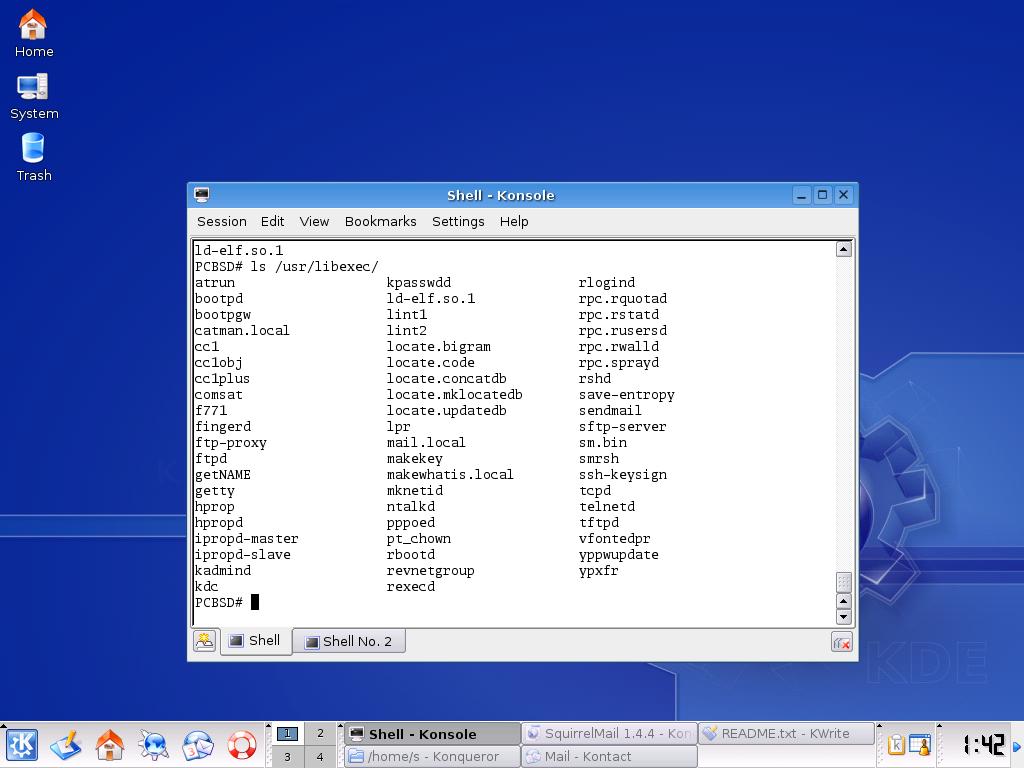Click 'revnetgroup' in terminal output
1024x768 pixels.
pyautogui.click(x=430, y=571)
